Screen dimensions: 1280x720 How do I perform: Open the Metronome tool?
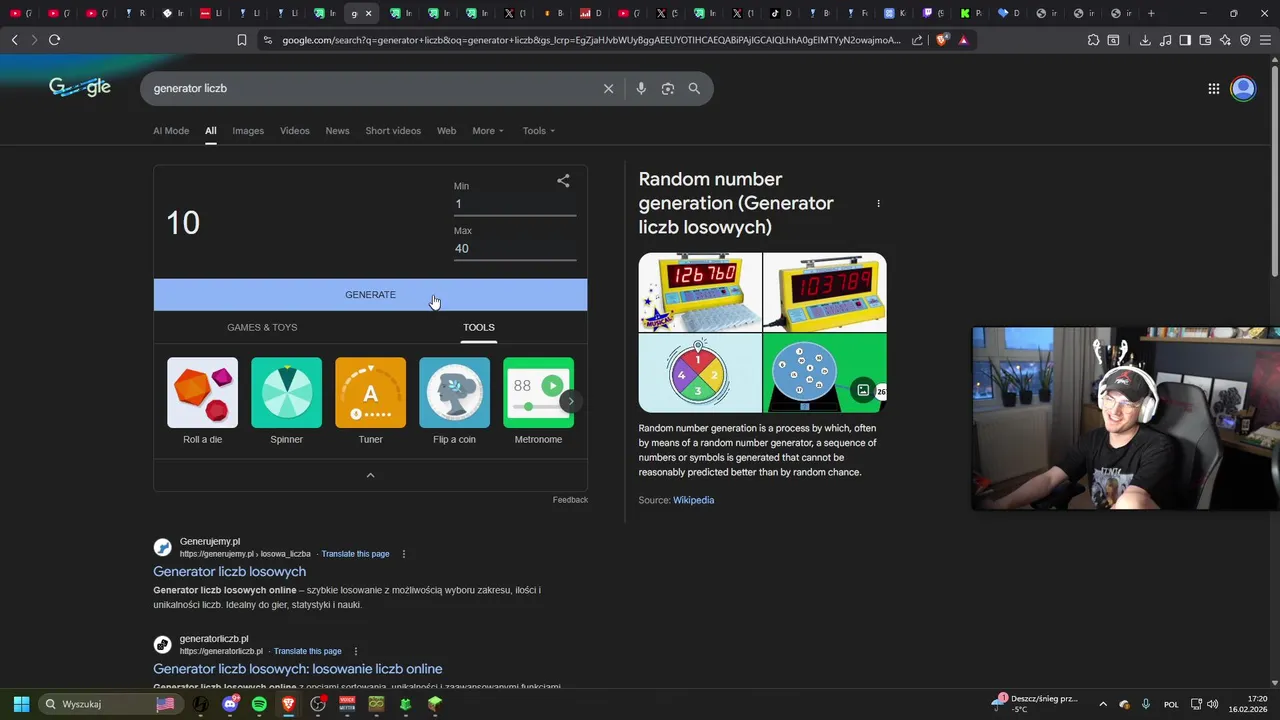[x=538, y=401]
